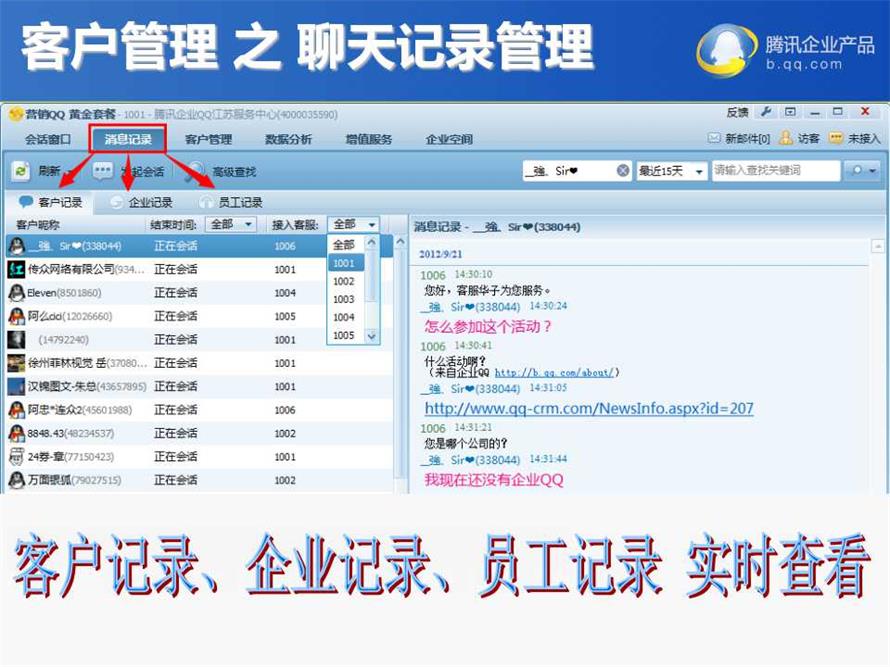Select 1003 in the agent dropdown list

tap(344, 299)
